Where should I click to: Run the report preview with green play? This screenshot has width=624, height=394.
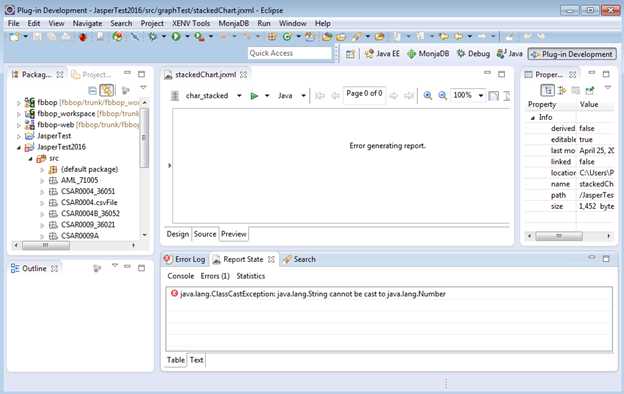coord(254,96)
